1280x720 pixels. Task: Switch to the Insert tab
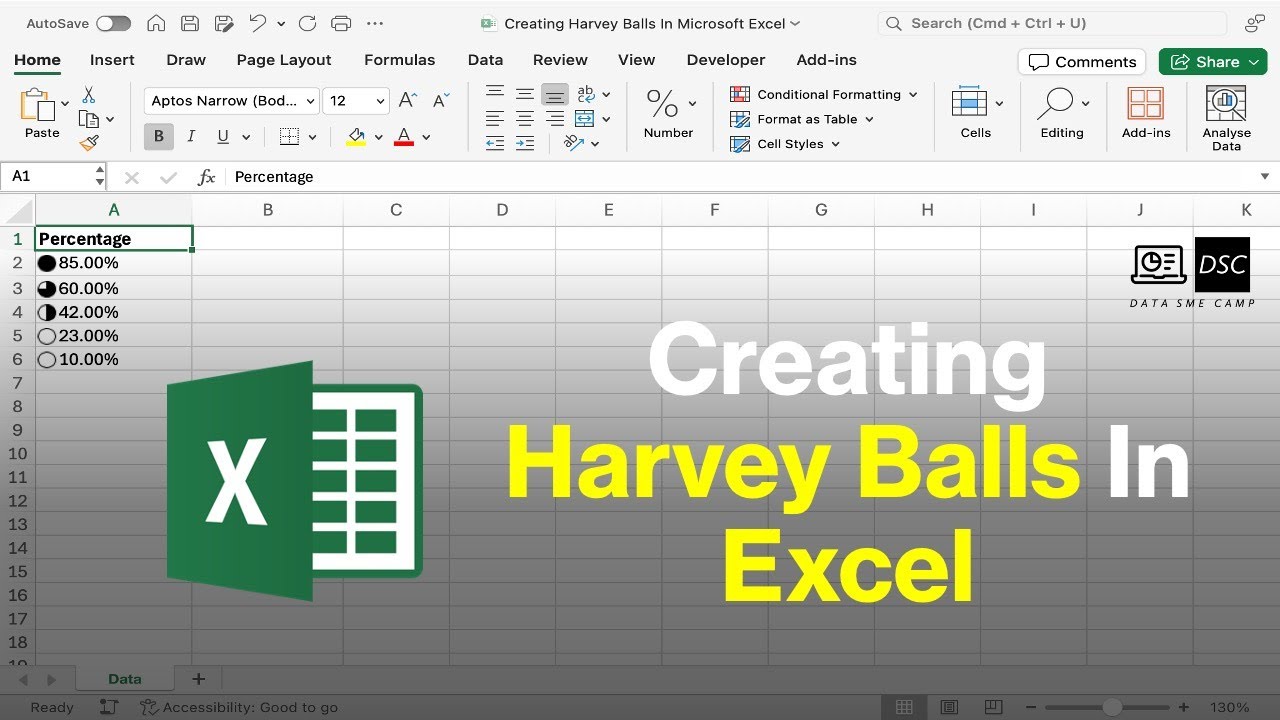[112, 60]
